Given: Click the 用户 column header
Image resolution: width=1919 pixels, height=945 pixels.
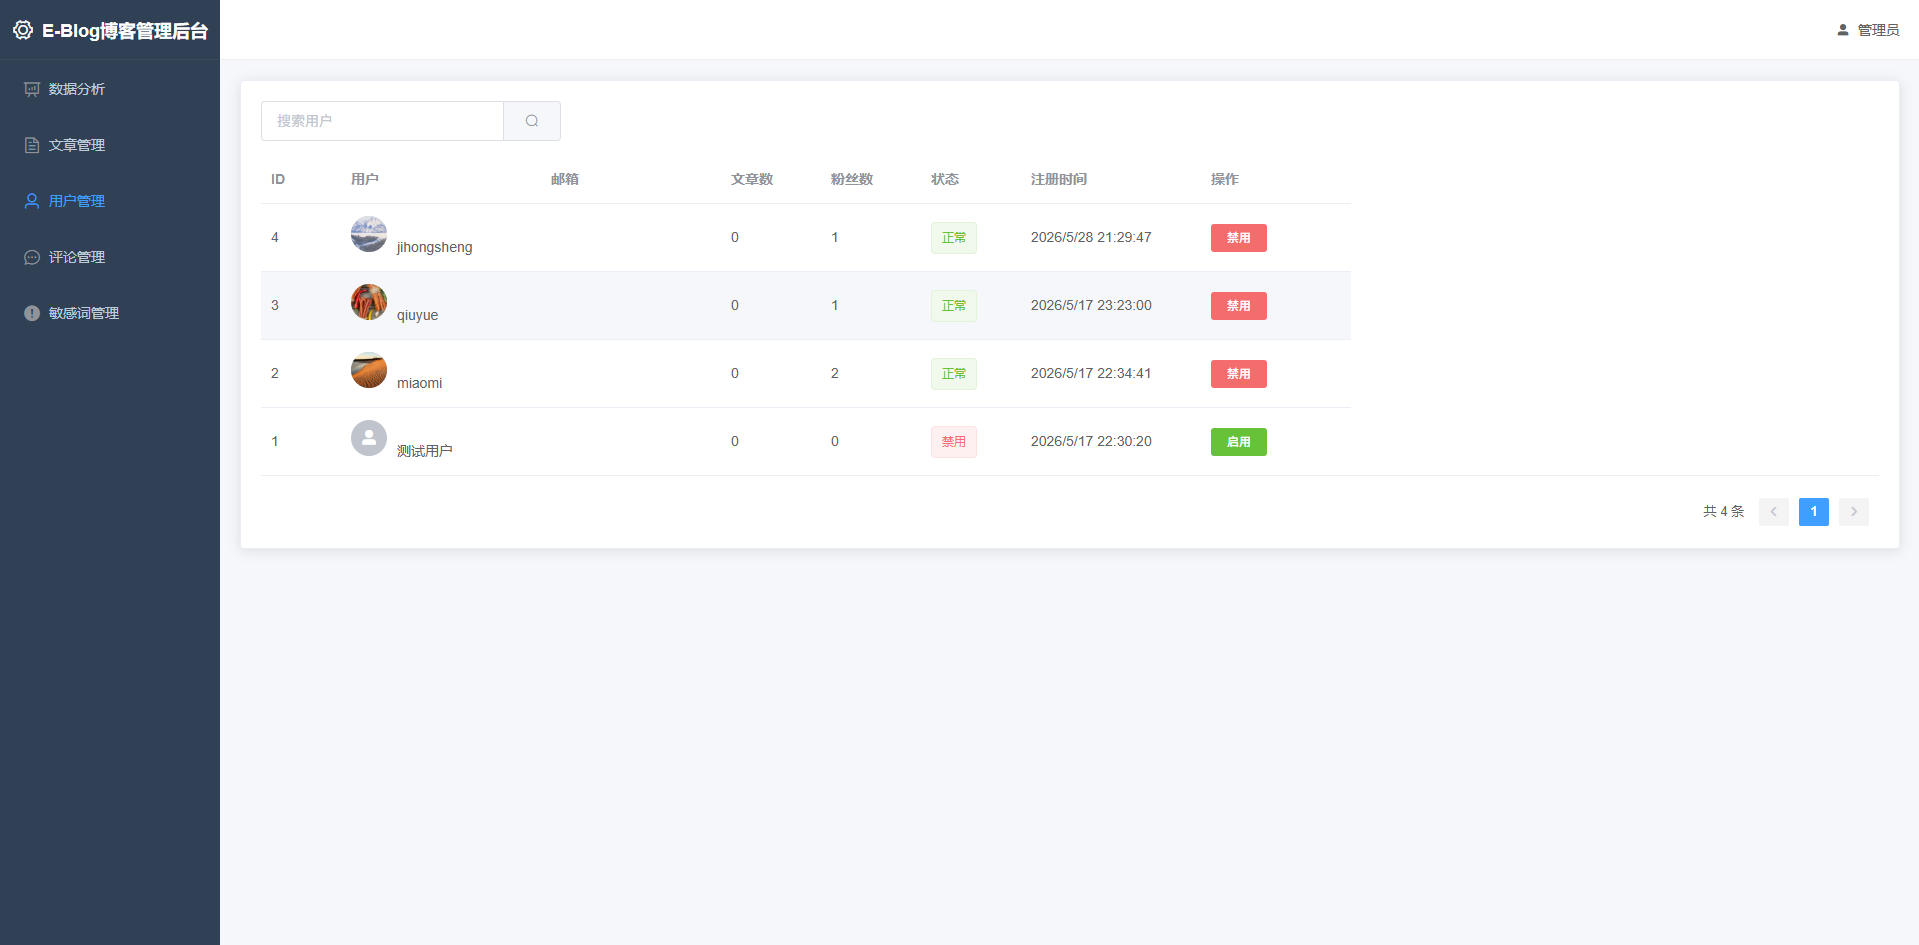Looking at the screenshot, I should (365, 180).
